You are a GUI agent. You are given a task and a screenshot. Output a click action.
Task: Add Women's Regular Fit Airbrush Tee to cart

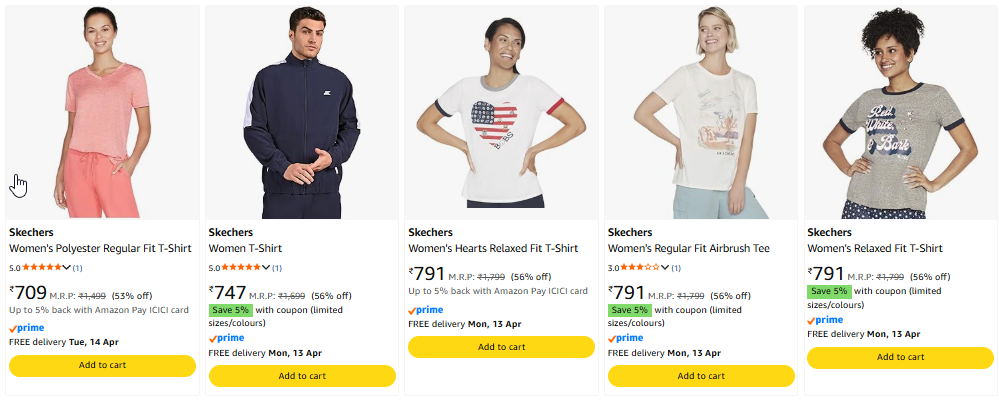coord(701,376)
